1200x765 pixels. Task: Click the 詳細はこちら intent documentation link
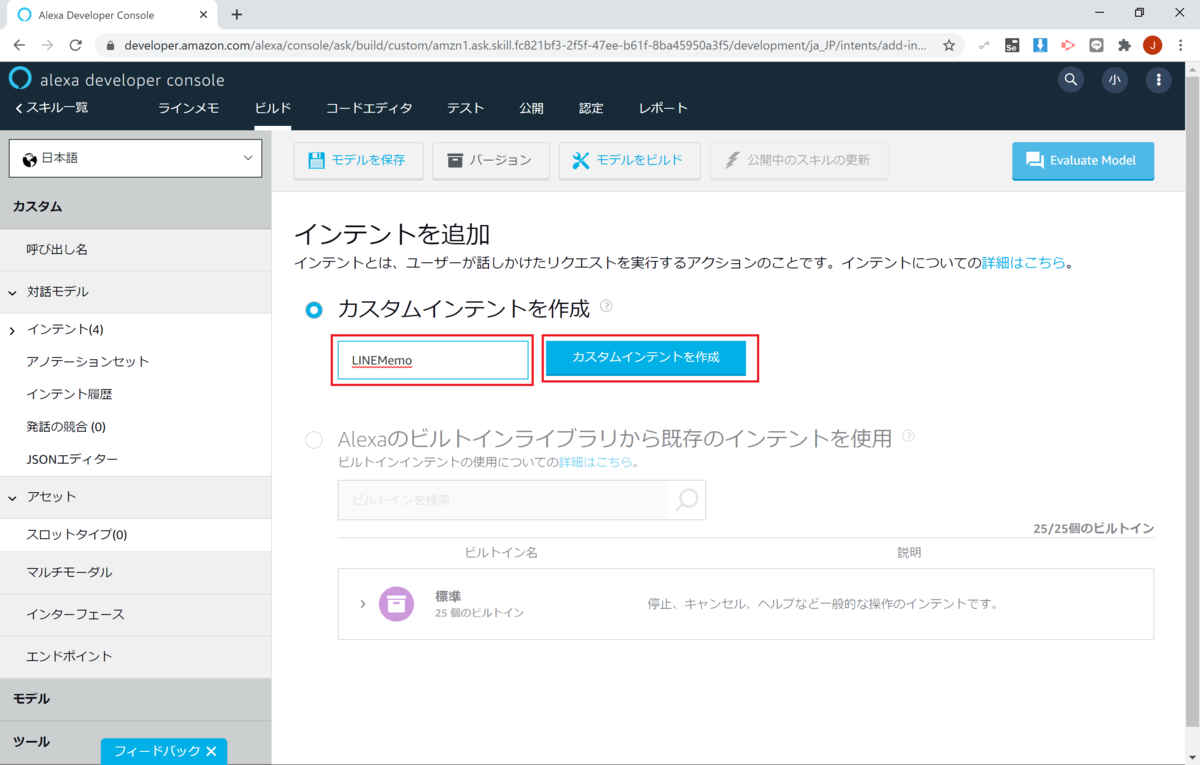coord(1023,263)
